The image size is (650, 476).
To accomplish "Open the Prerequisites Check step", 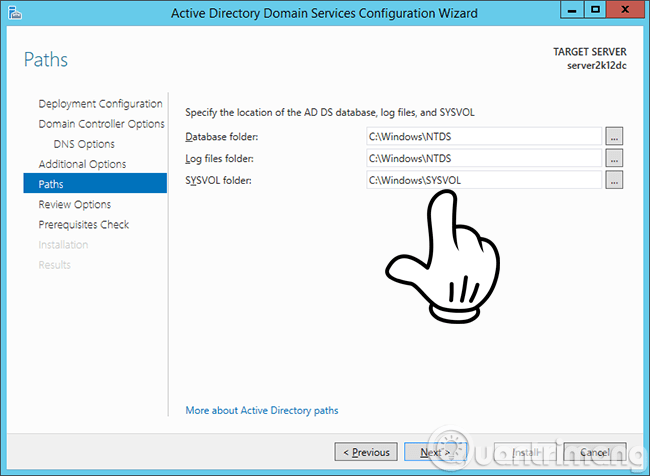I will (84, 224).
